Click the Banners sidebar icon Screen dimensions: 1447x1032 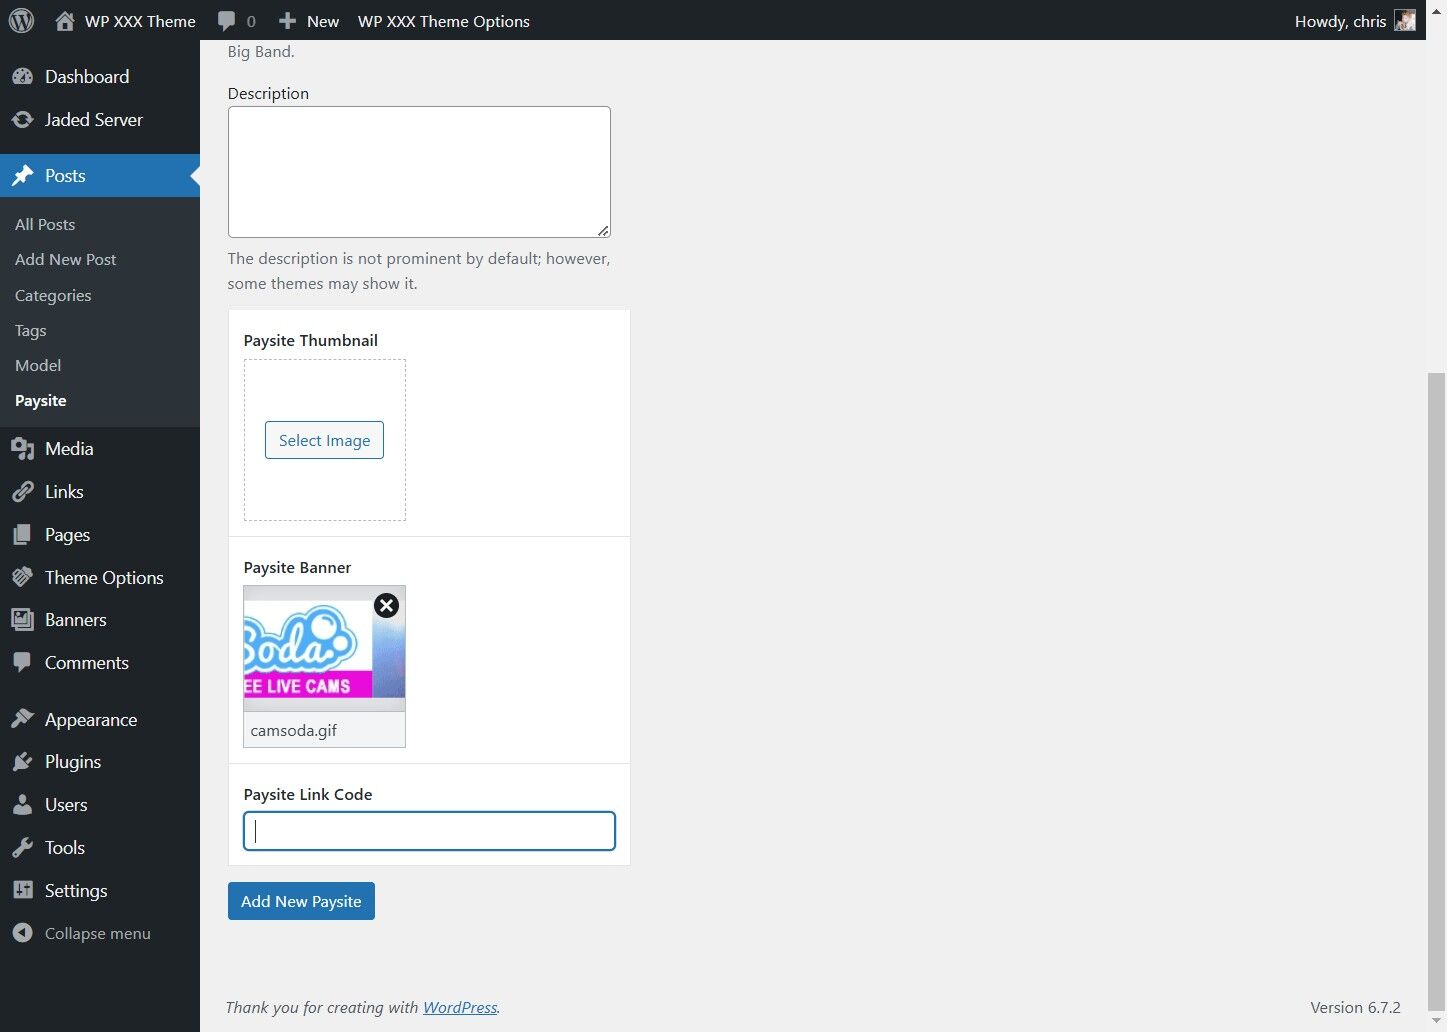point(24,619)
